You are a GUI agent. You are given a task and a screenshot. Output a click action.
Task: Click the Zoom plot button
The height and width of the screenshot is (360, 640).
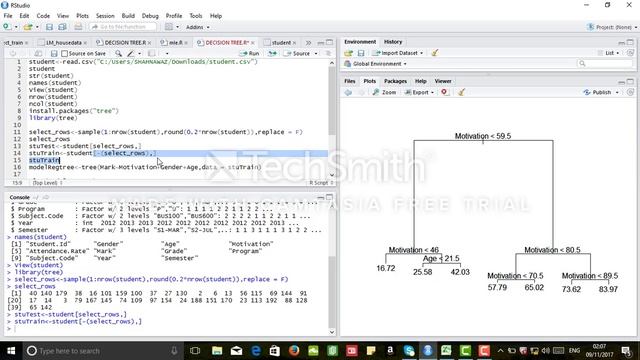(x=384, y=93)
